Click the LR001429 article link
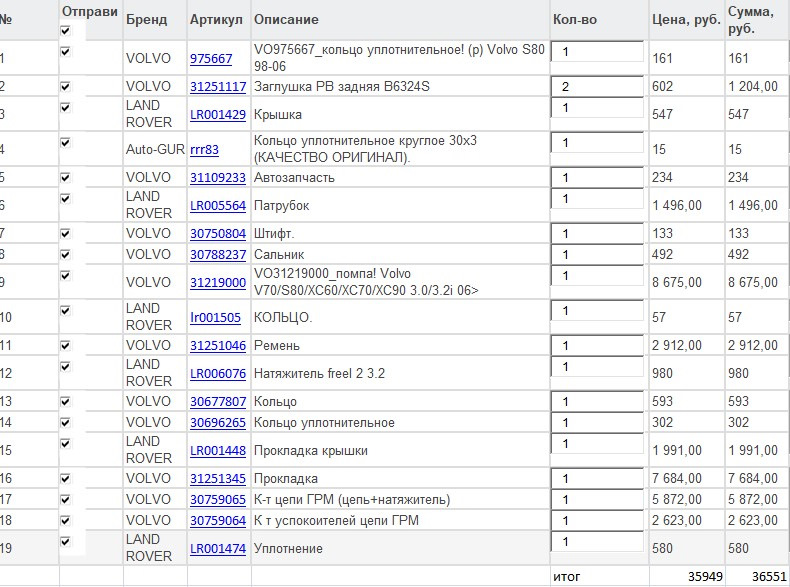The height and width of the screenshot is (587, 790). pos(217,115)
